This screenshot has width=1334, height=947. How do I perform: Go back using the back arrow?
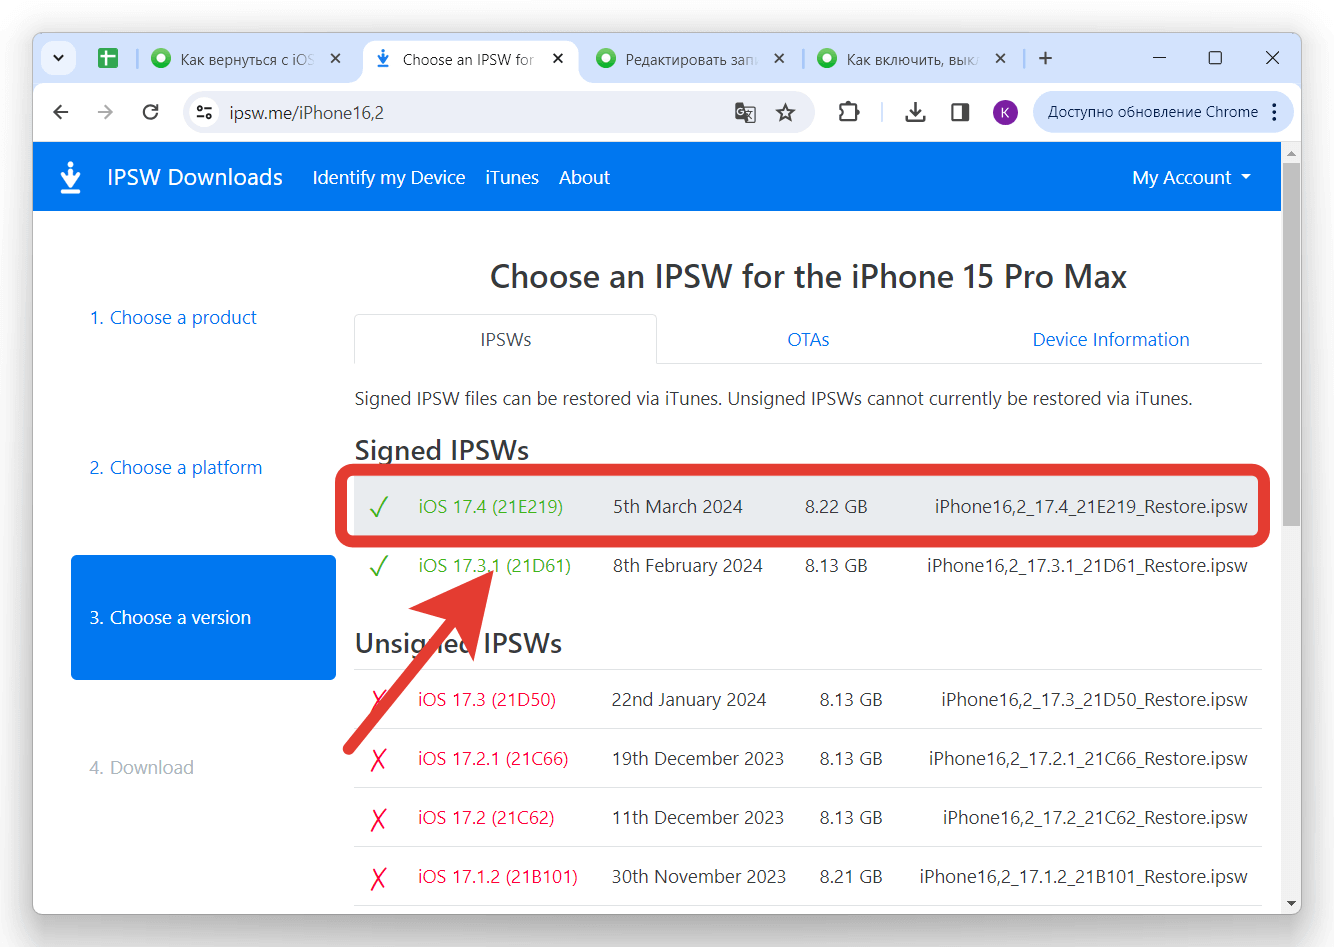[x=61, y=112]
